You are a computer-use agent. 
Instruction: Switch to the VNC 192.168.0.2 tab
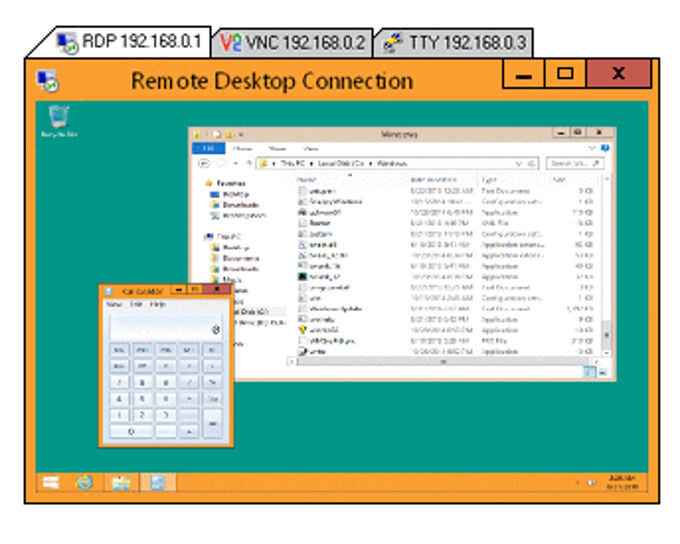pyautogui.click(x=292, y=43)
